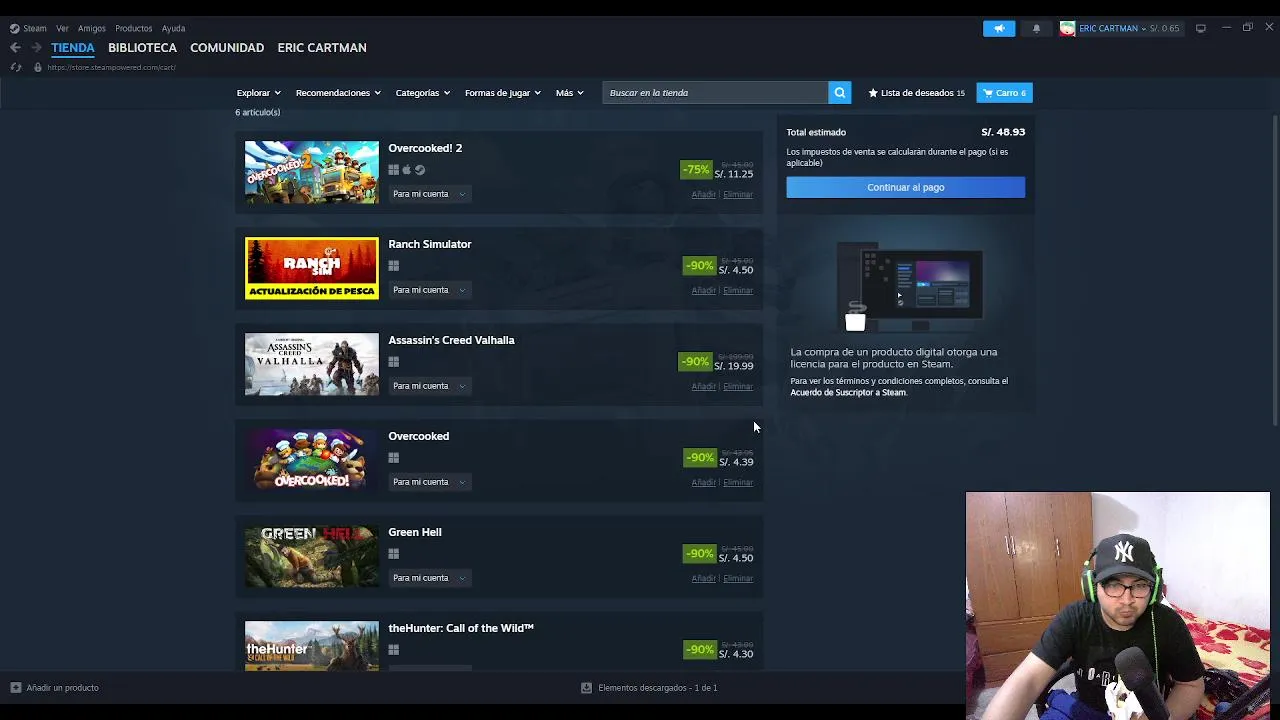Viewport: 1280px width, 720px height.
Task: Click the Windows icon under Ranch Simulator
Action: point(394,266)
